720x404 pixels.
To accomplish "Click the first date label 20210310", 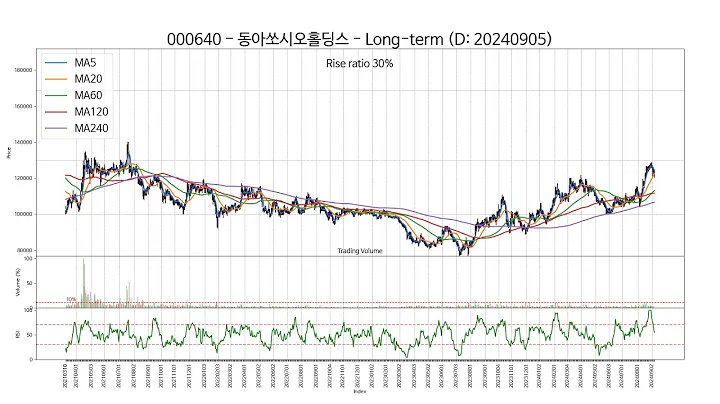I will [65, 376].
